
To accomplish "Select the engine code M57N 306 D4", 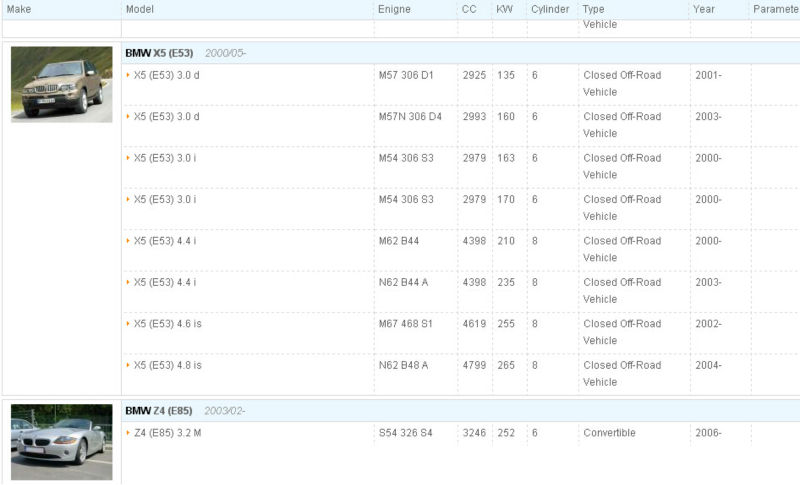I will pyautogui.click(x=410, y=117).
